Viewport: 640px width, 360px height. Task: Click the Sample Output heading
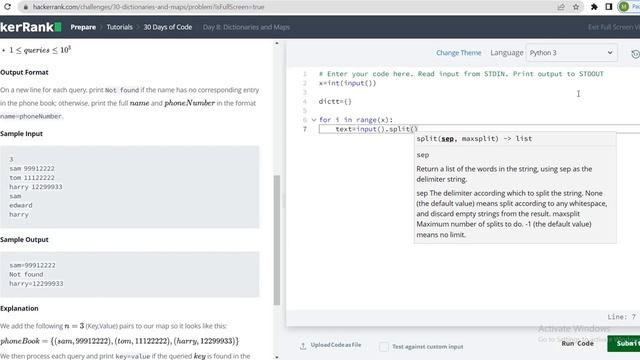pyautogui.click(x=24, y=240)
